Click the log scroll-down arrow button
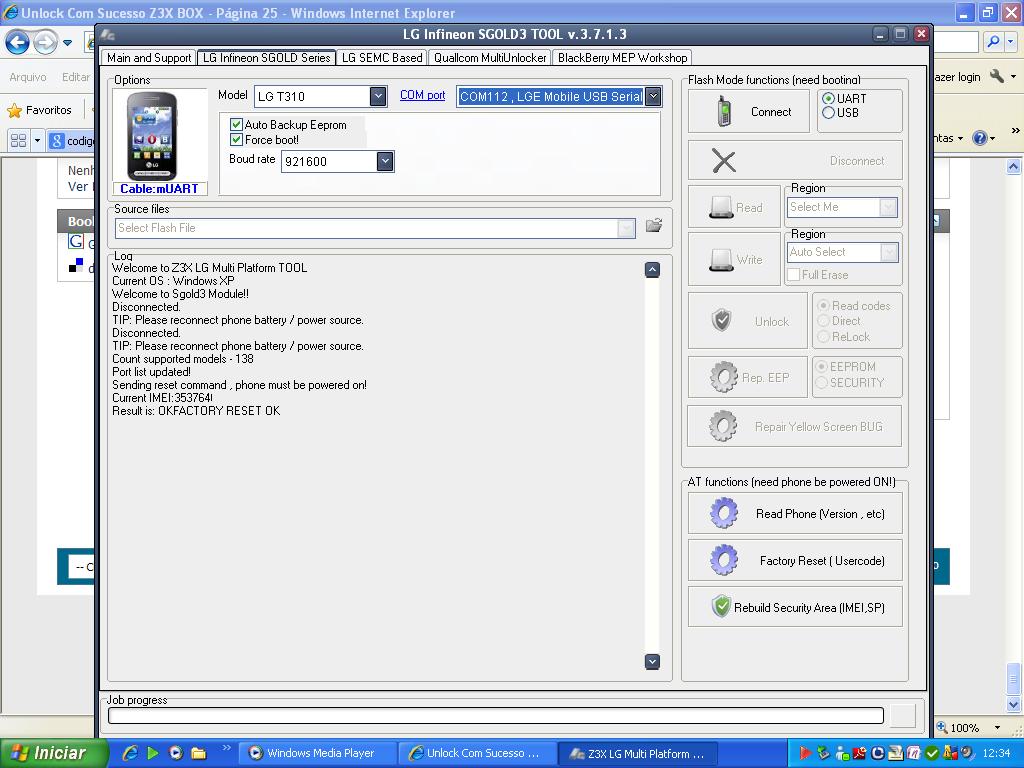This screenshot has width=1024, height=768. pos(652,662)
